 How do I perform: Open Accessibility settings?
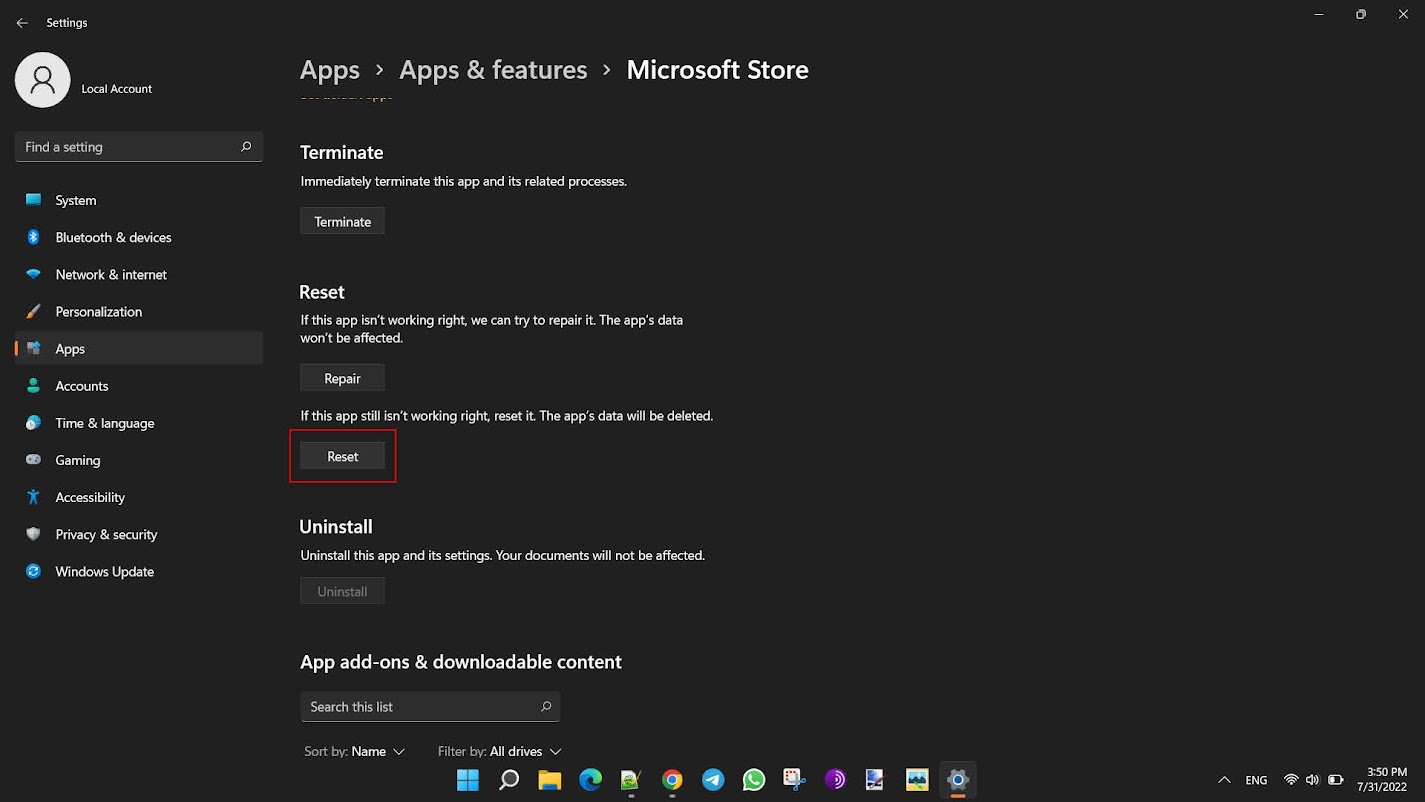(139, 497)
